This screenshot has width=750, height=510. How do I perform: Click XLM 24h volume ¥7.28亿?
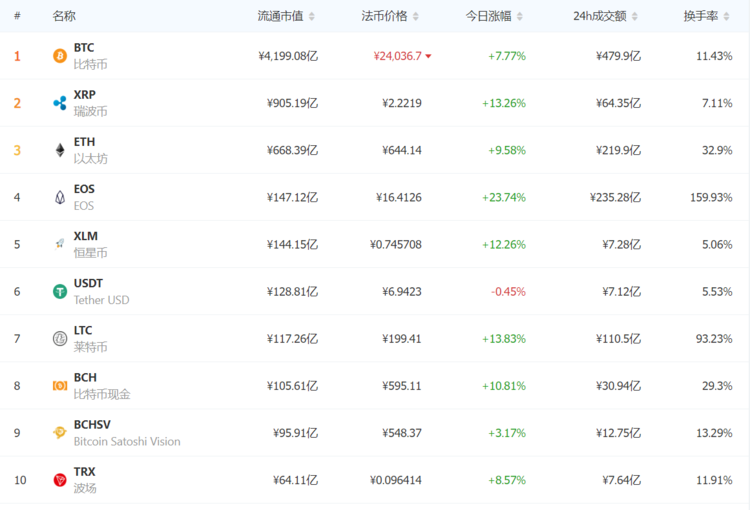coord(621,244)
